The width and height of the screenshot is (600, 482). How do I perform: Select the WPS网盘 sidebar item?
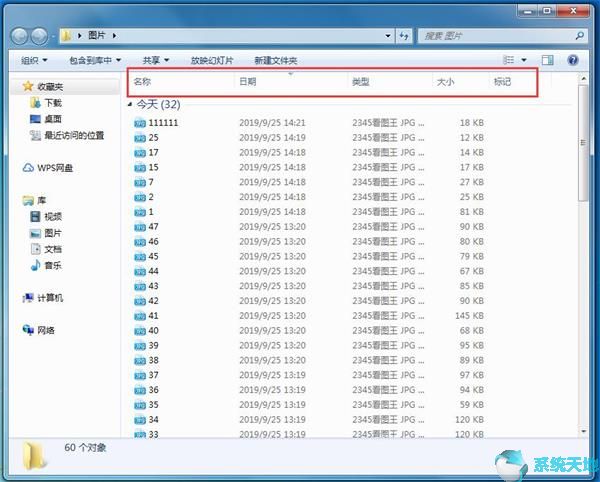54,168
